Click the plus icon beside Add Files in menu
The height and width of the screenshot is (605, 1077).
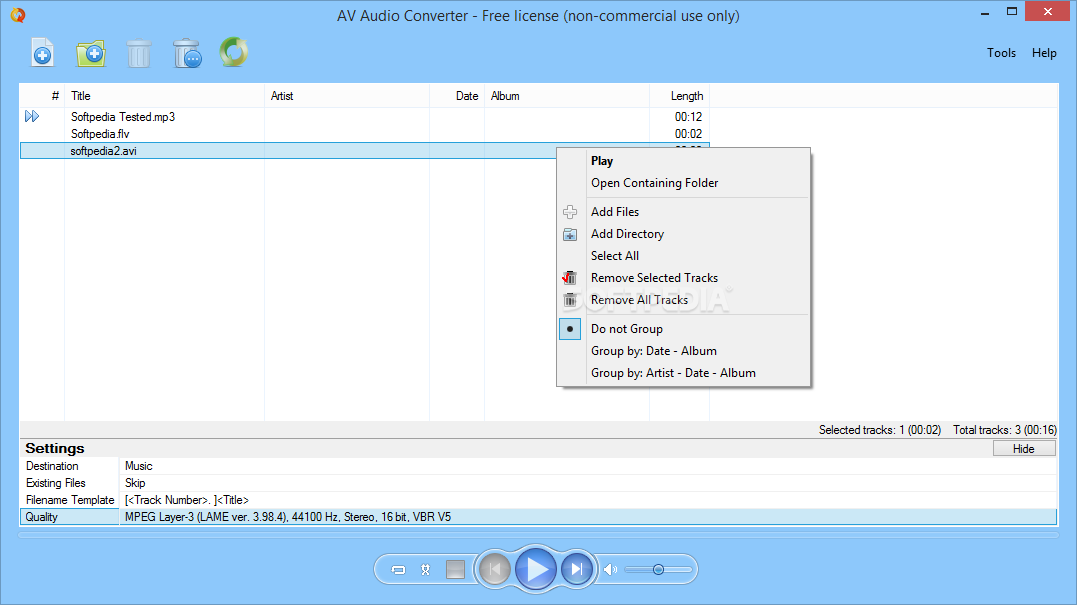point(570,212)
